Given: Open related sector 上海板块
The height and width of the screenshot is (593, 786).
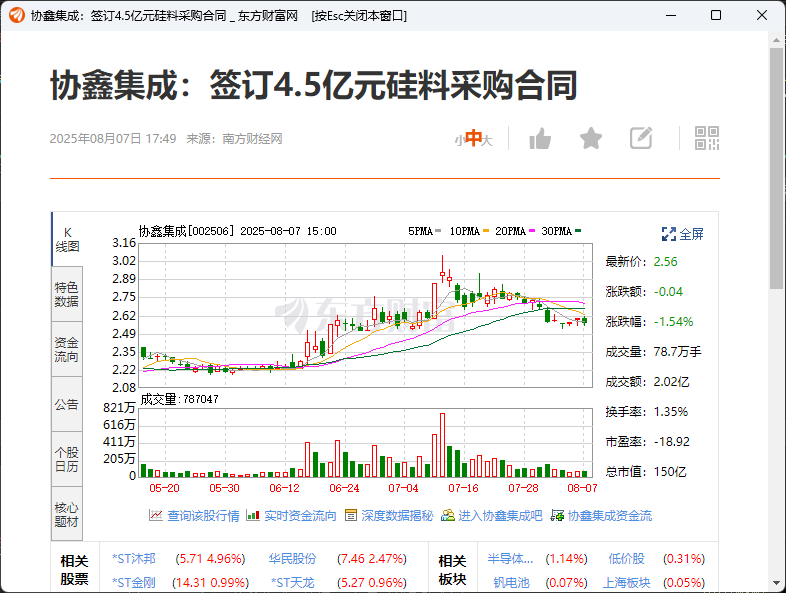Looking at the screenshot, I should point(627,582).
